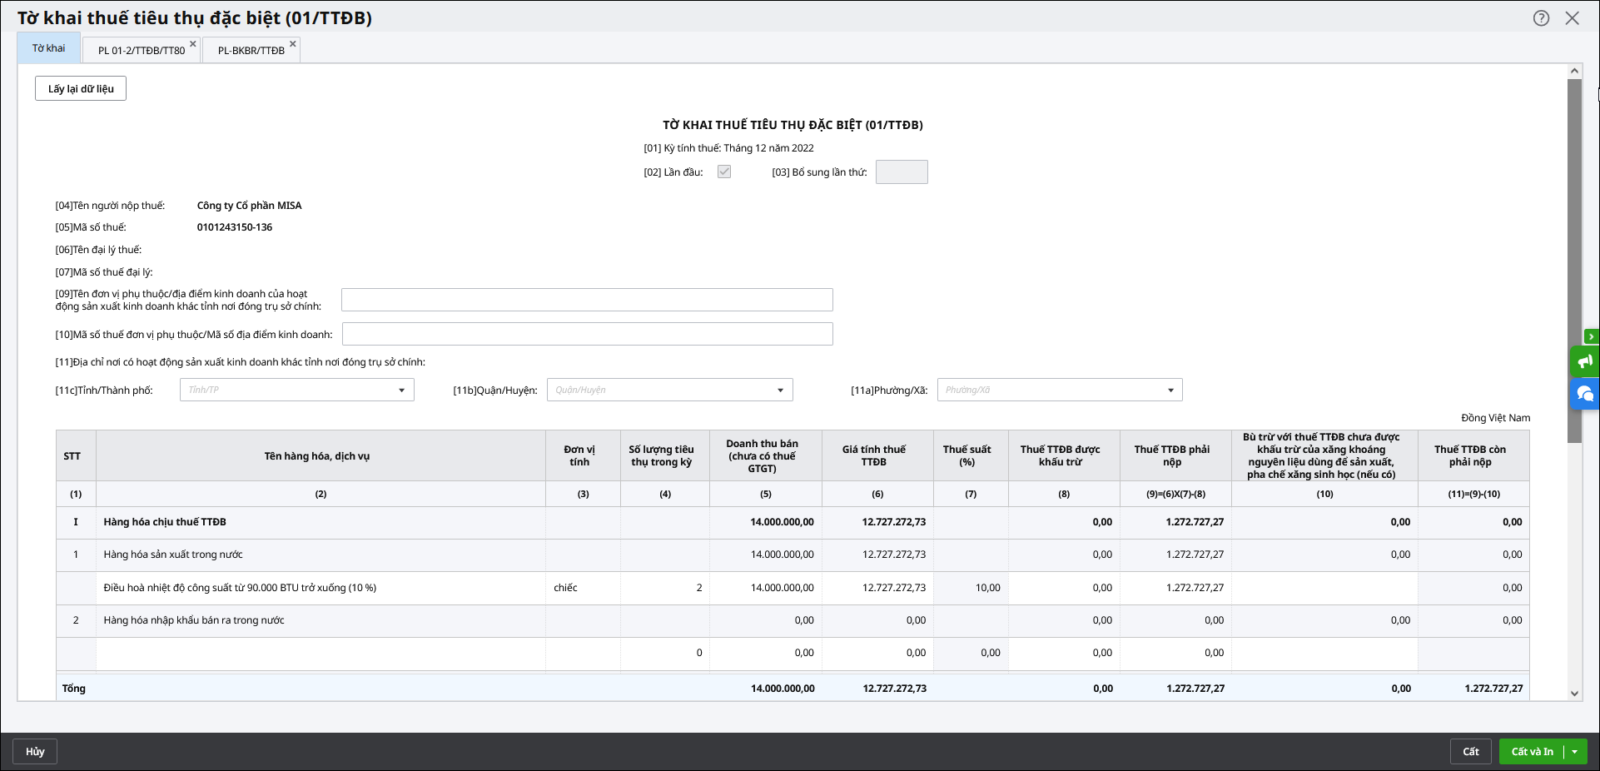Click the Bổ sung lần thứ field
This screenshot has width=1600, height=771.
[901, 172]
